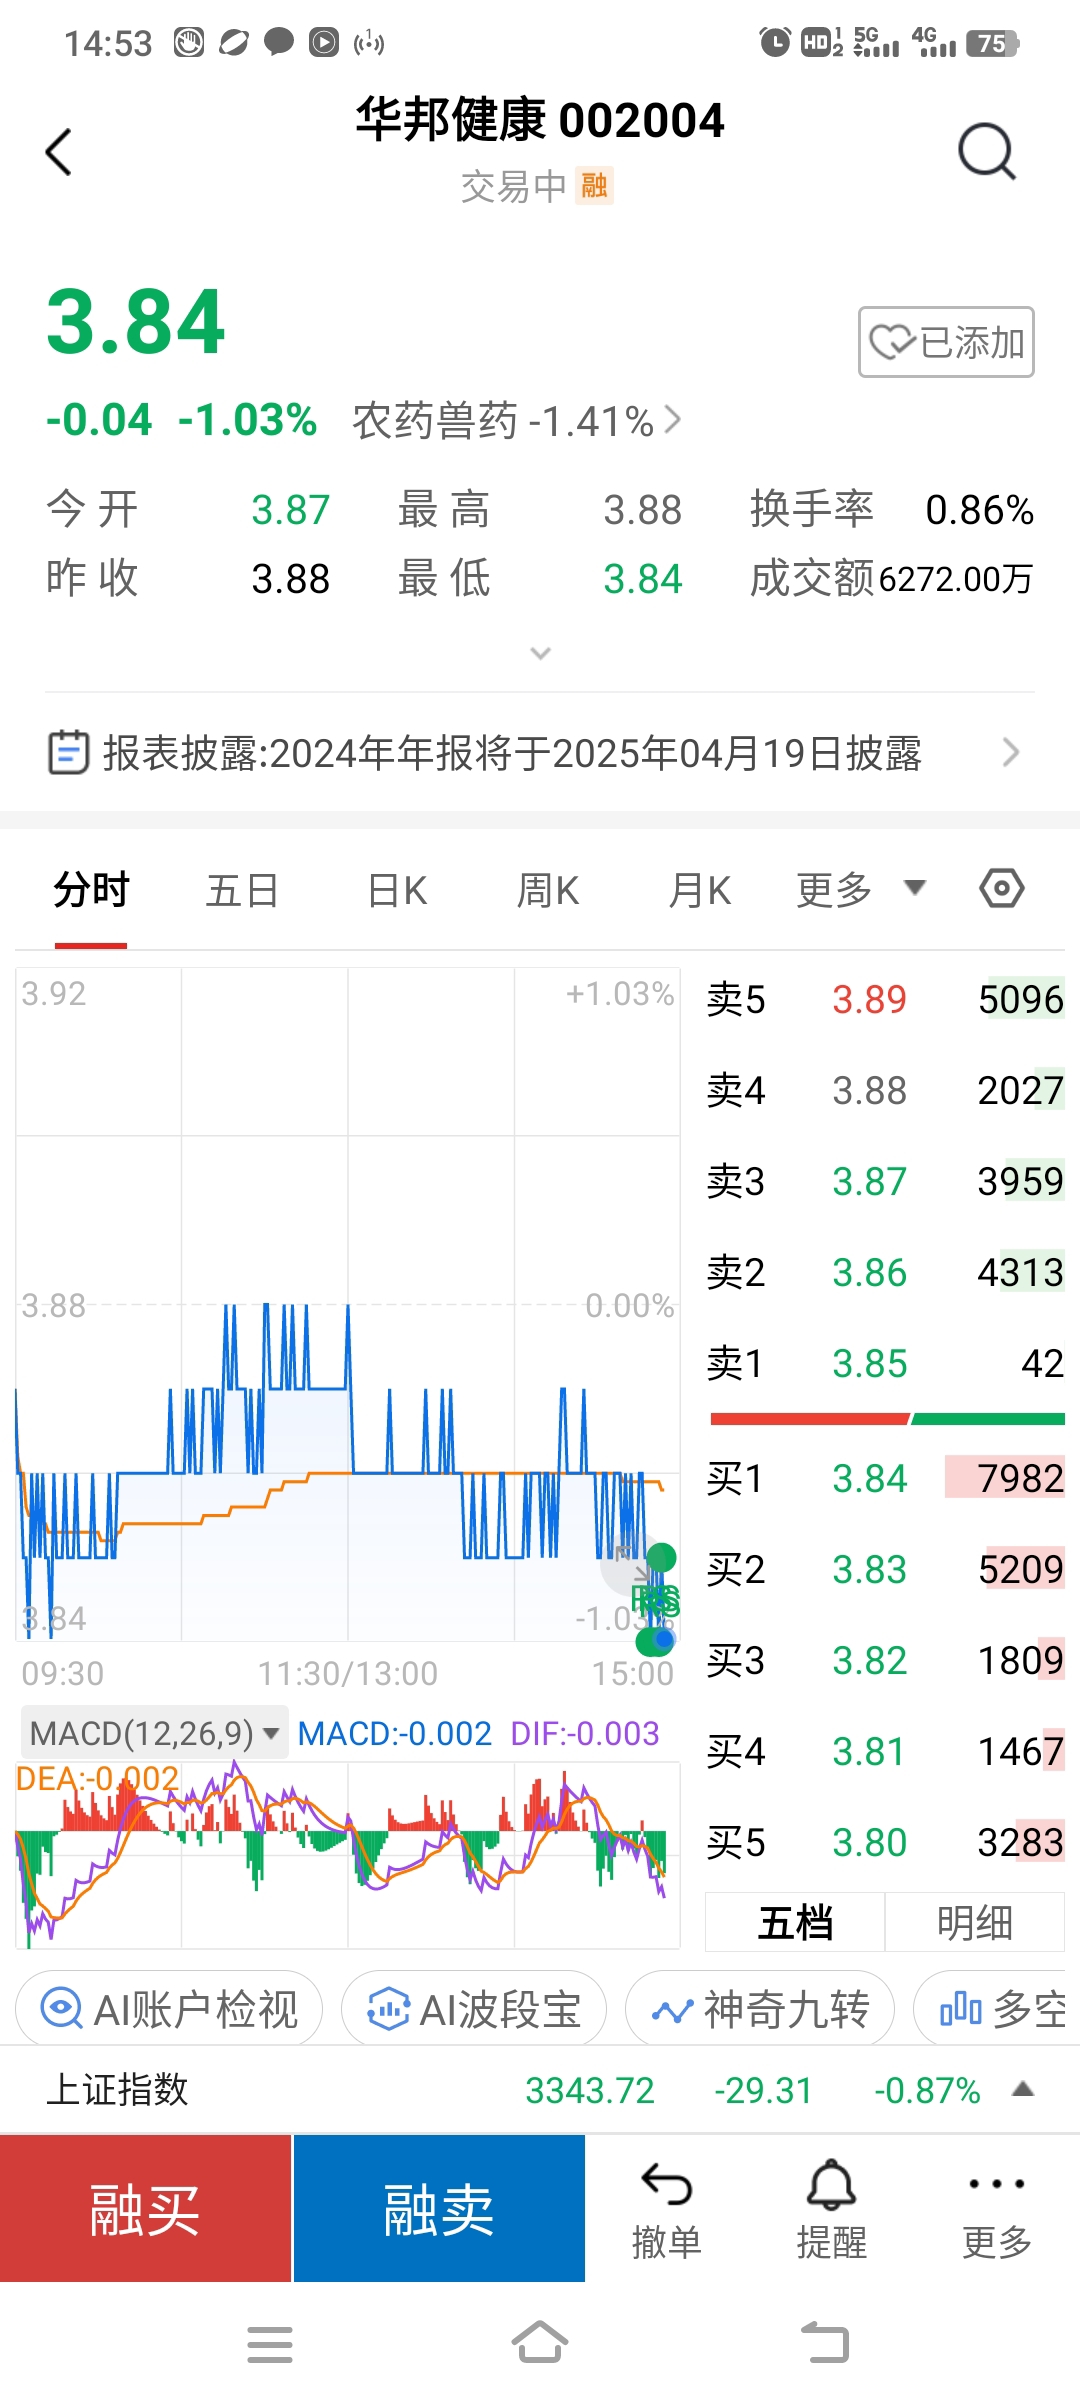Viewport: 1080px width, 2408px height.
Task: Tap the MACD indicator chart
Action: coord(348,1855)
